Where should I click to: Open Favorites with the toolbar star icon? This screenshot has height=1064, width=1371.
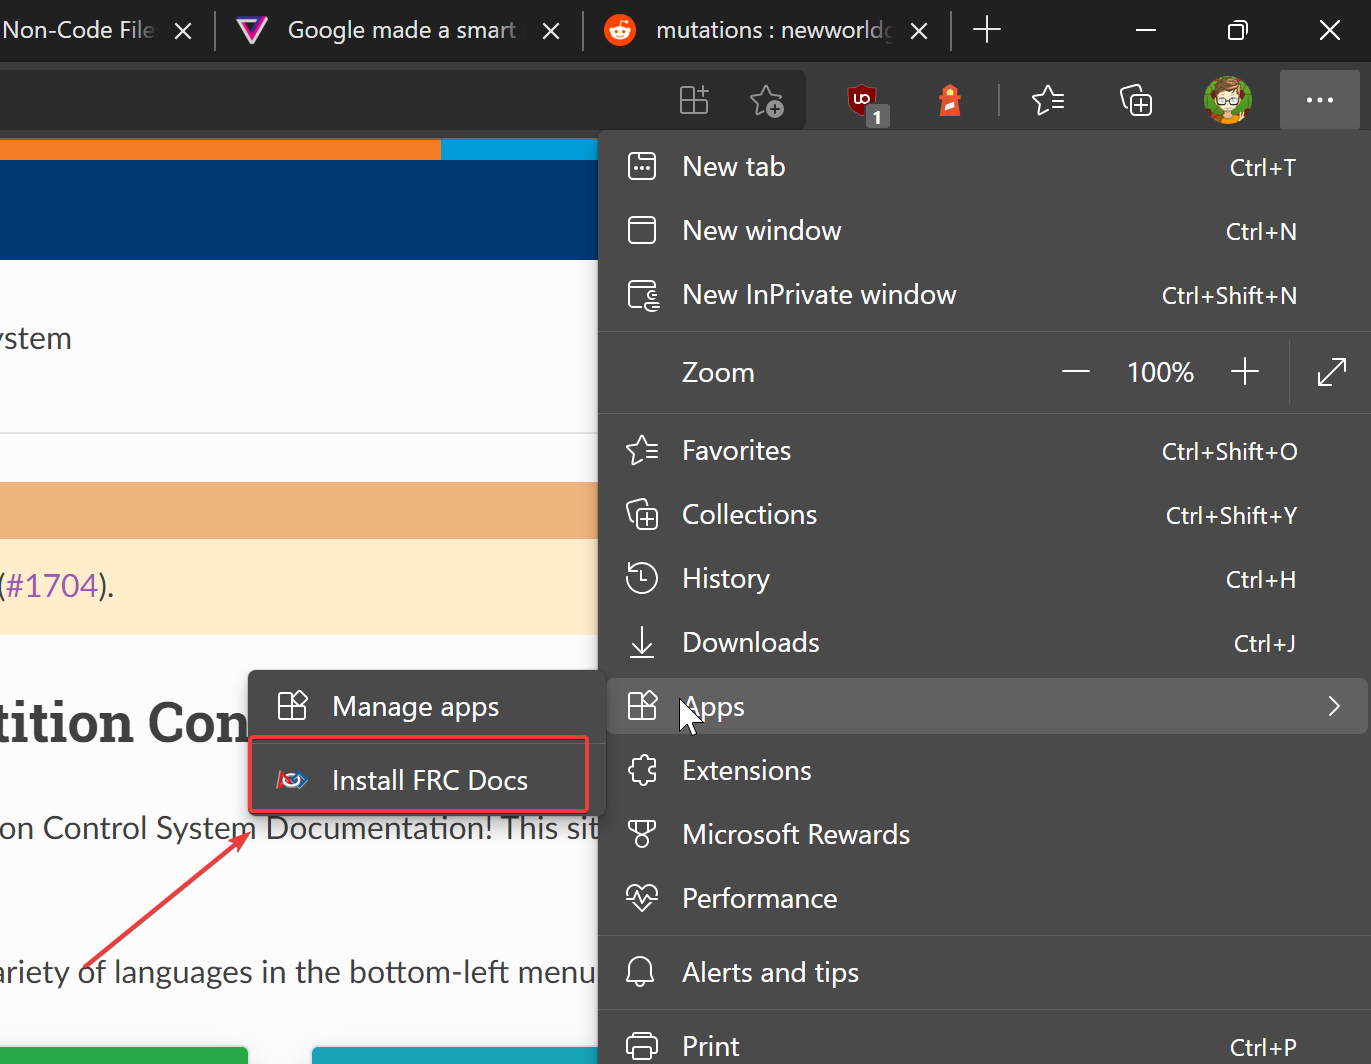(x=1048, y=100)
